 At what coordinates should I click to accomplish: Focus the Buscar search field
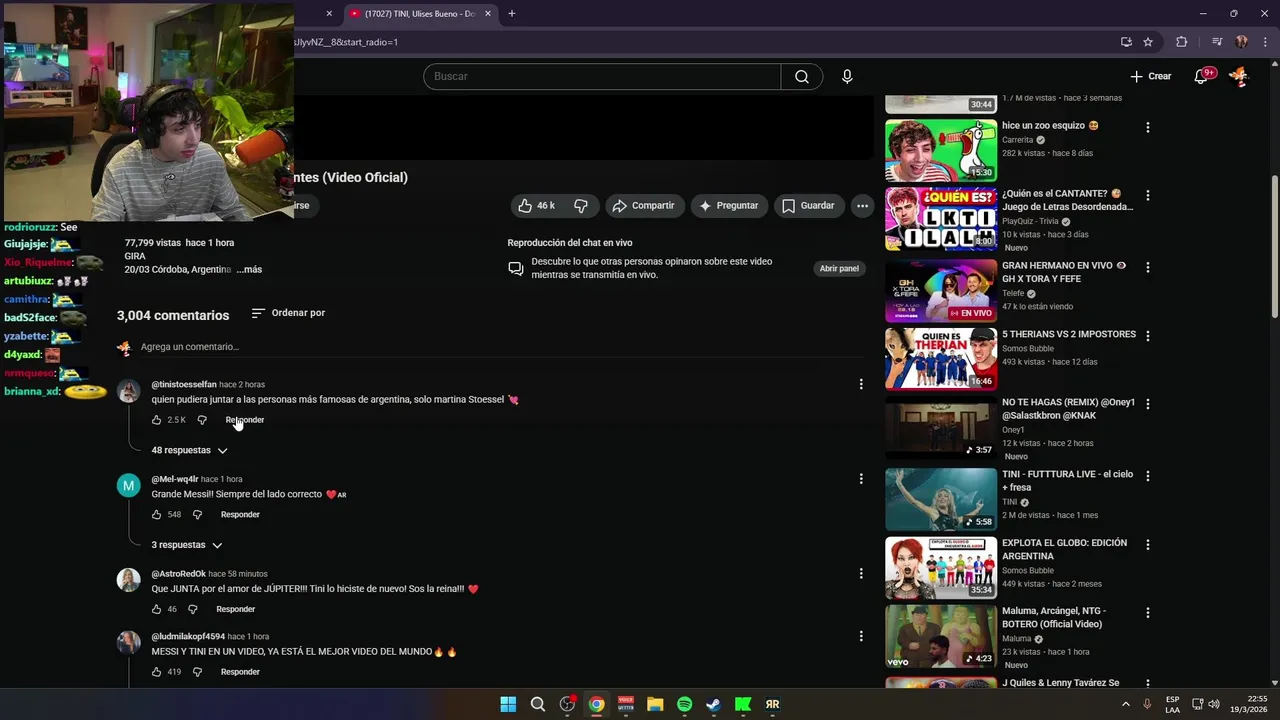point(602,77)
